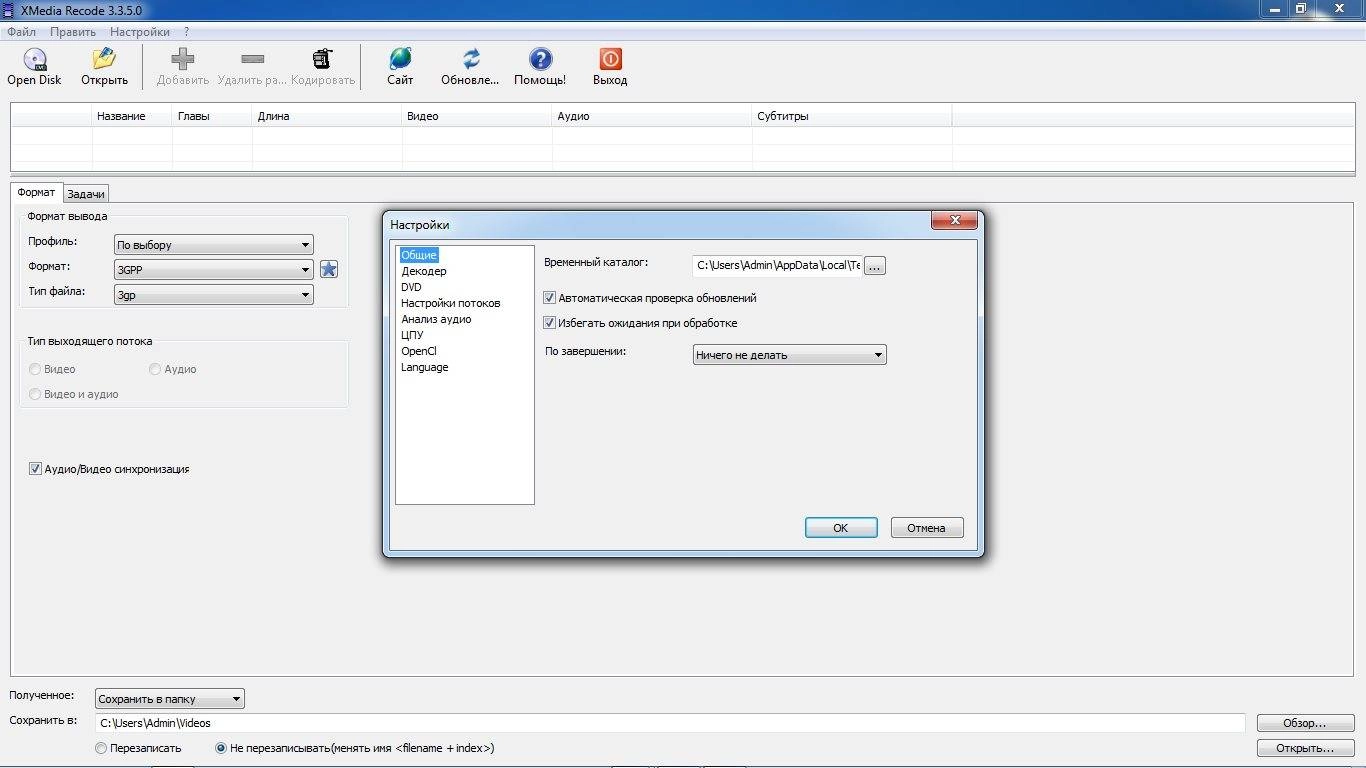Select ЦПУ in settings list
The image size is (1366, 768).
(412, 335)
